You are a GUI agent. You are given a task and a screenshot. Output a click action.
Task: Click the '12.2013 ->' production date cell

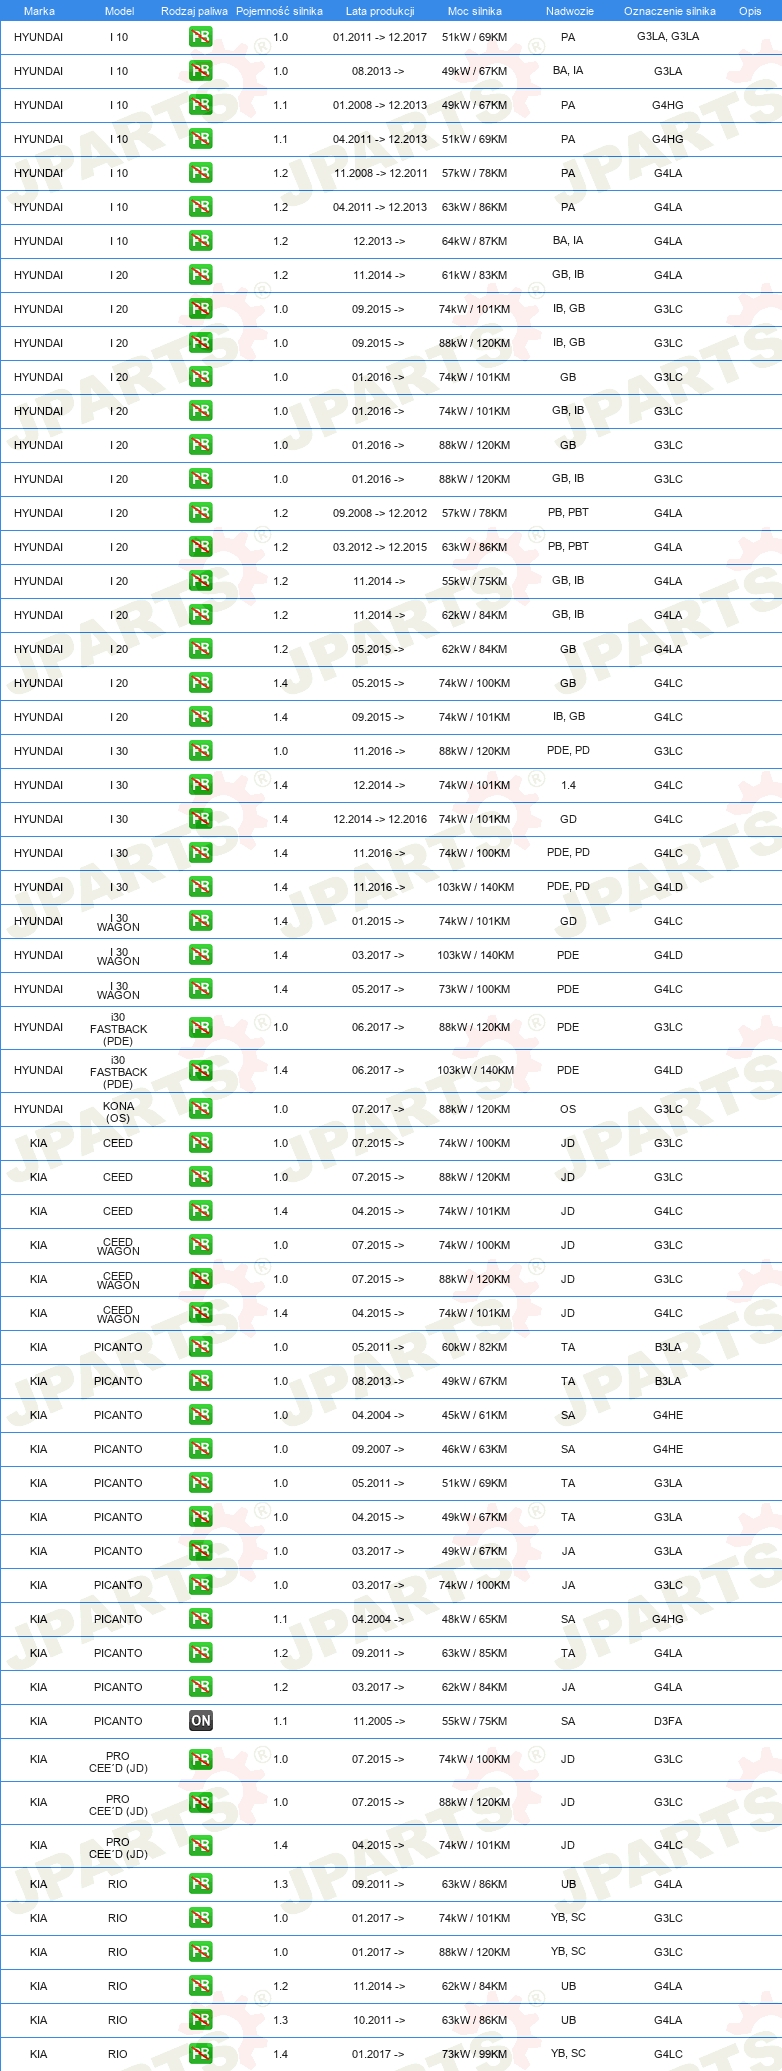coord(379,241)
